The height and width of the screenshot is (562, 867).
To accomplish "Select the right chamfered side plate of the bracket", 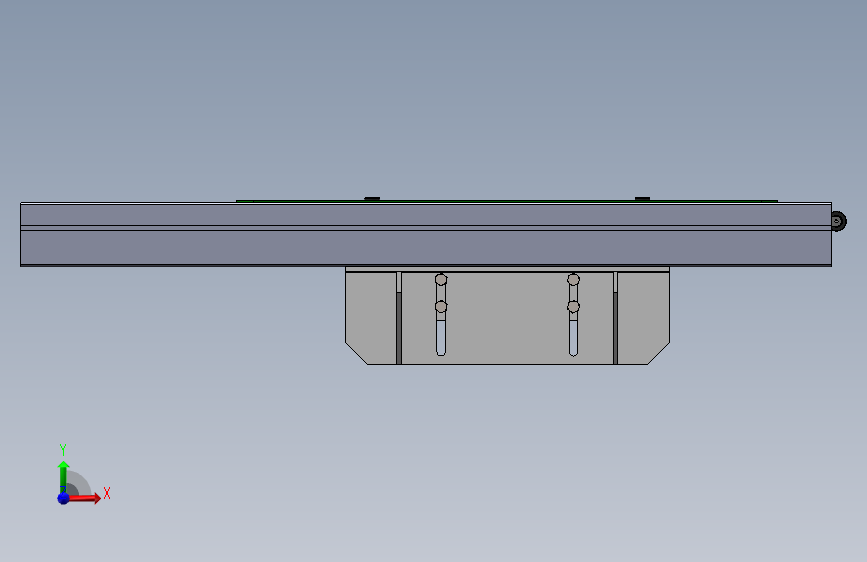I will click(644, 318).
